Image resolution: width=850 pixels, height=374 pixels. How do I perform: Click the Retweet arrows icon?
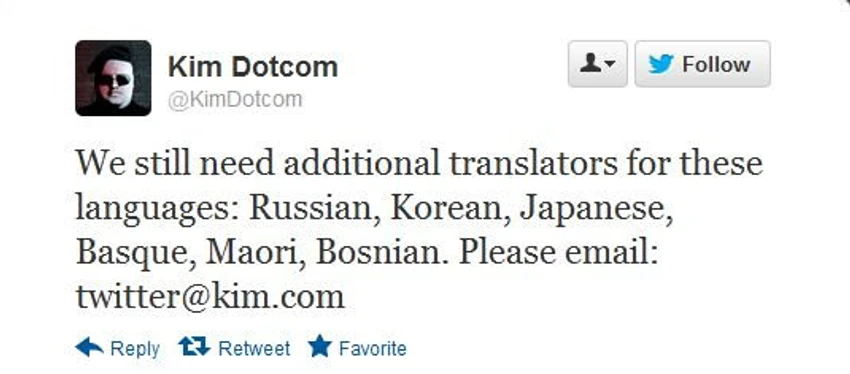(x=194, y=347)
